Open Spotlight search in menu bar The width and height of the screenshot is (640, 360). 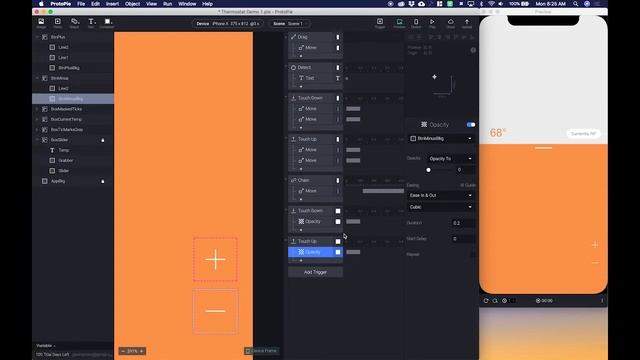click(x=576, y=4)
